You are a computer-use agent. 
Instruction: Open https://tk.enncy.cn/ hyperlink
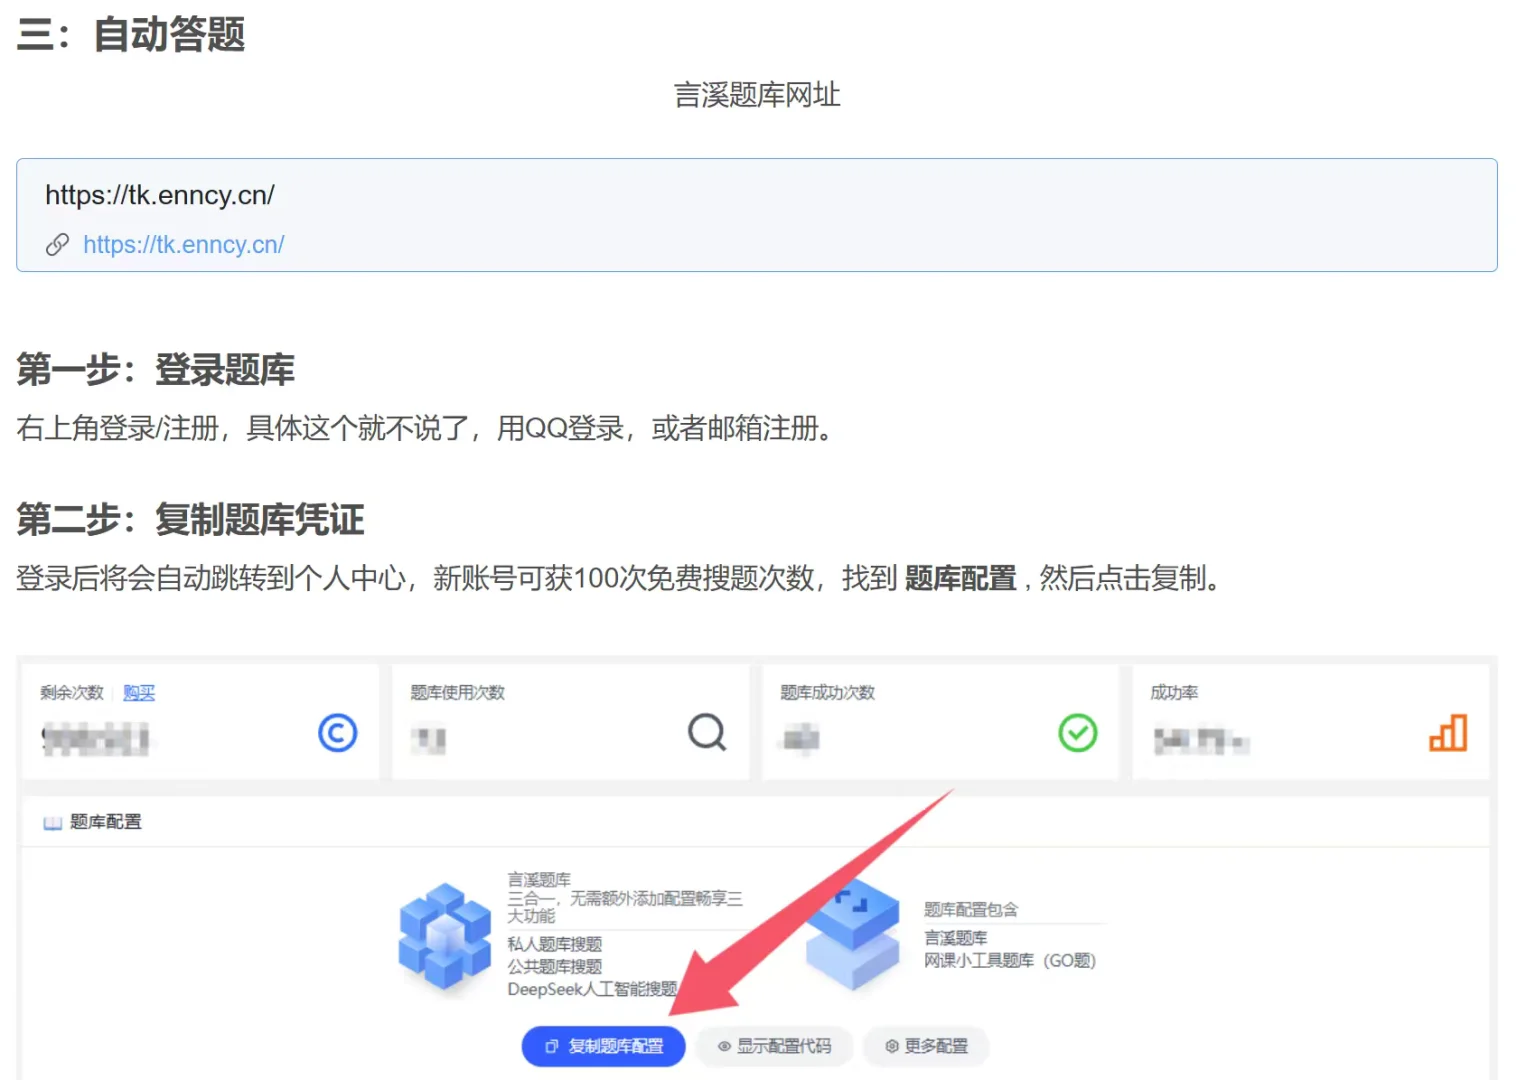(184, 244)
